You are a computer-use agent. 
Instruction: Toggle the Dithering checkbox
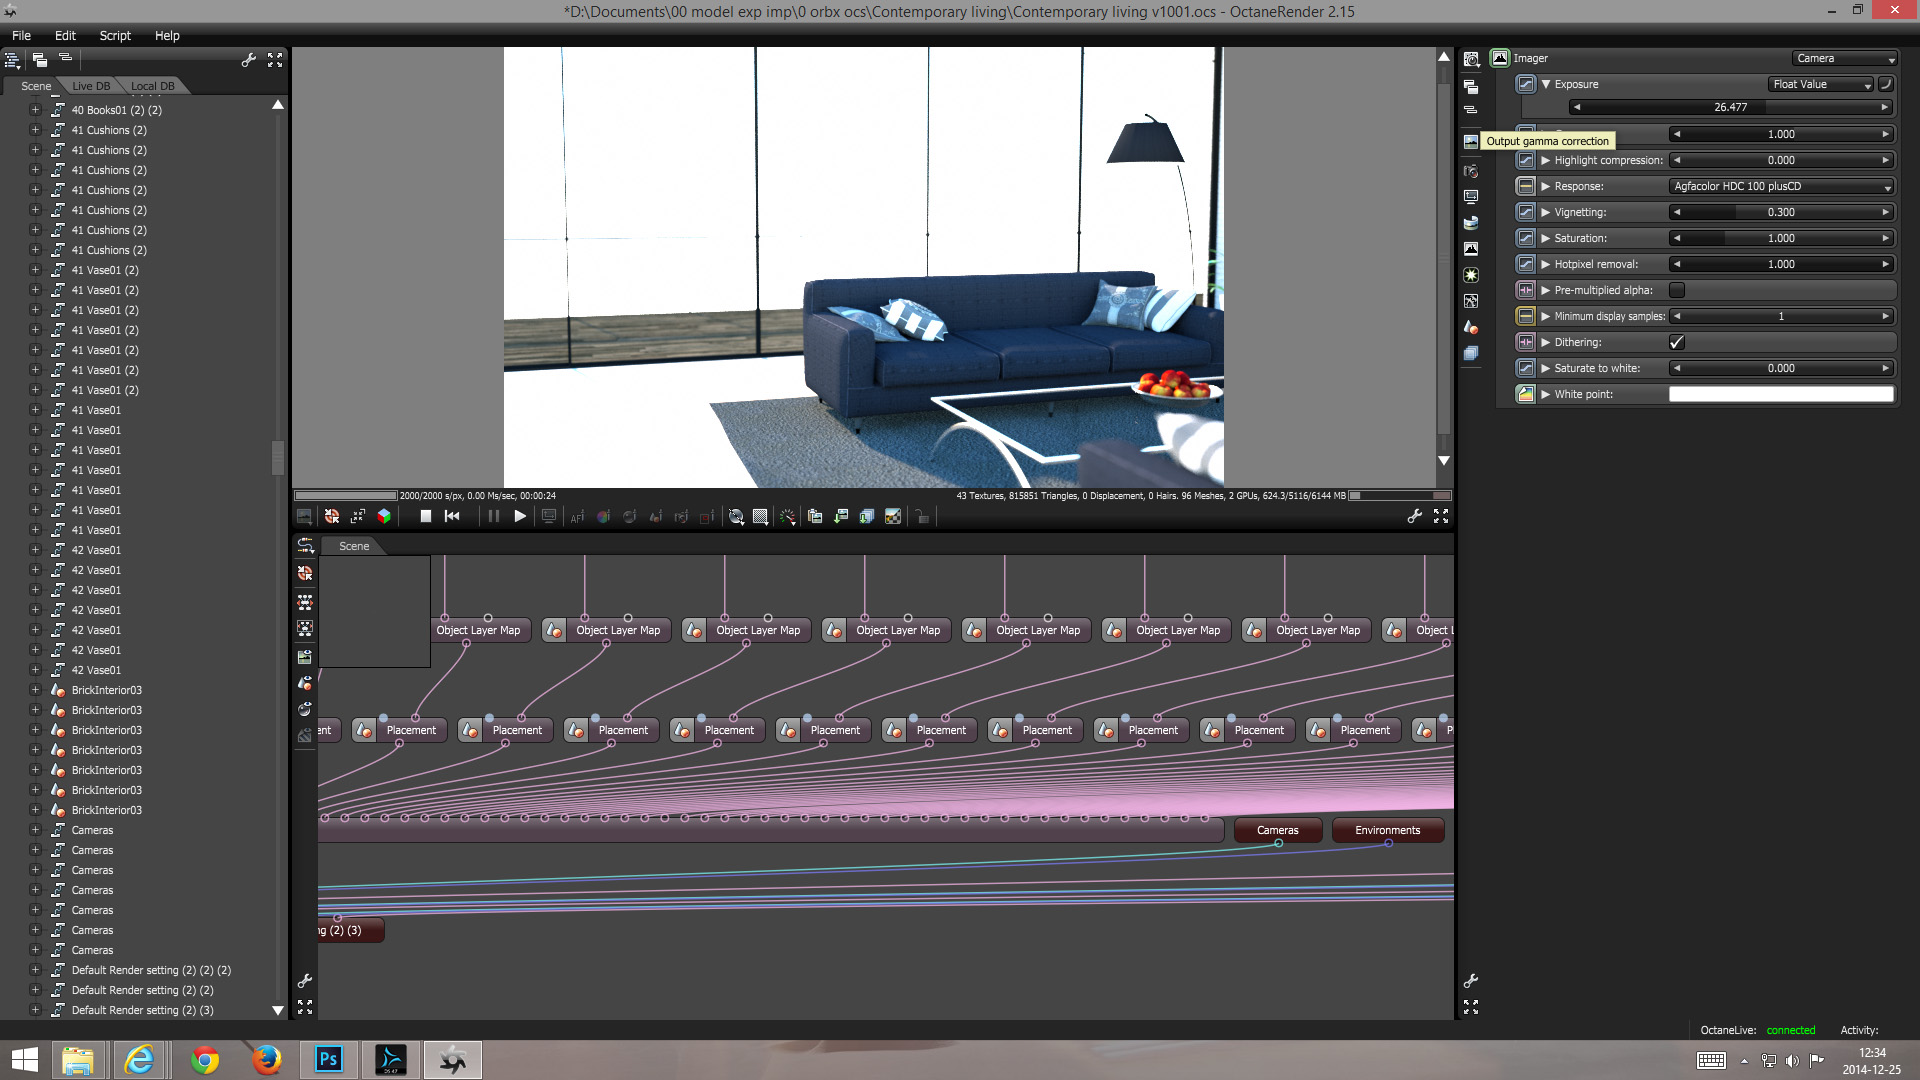1677,342
